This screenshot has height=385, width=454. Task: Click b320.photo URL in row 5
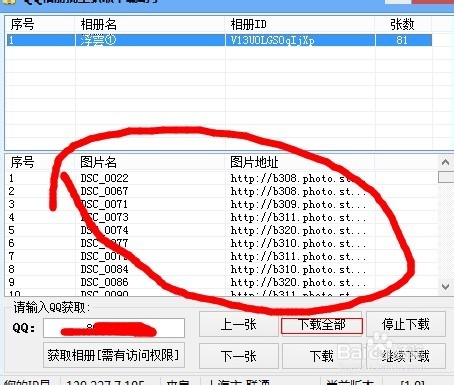(298, 230)
